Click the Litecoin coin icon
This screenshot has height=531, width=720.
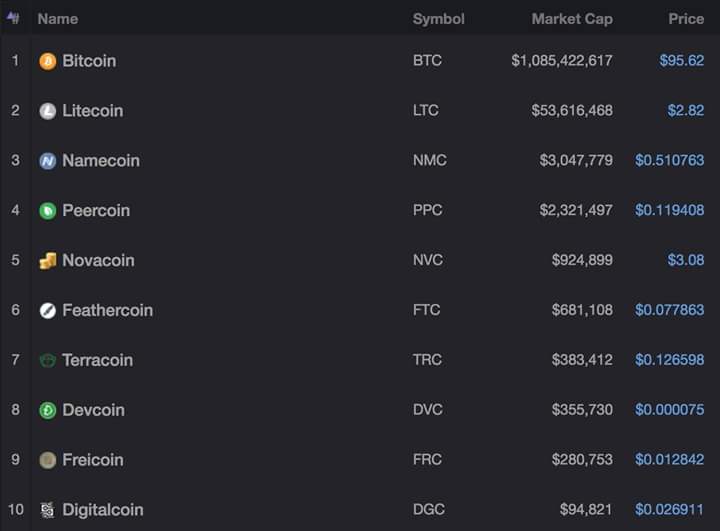coord(48,111)
